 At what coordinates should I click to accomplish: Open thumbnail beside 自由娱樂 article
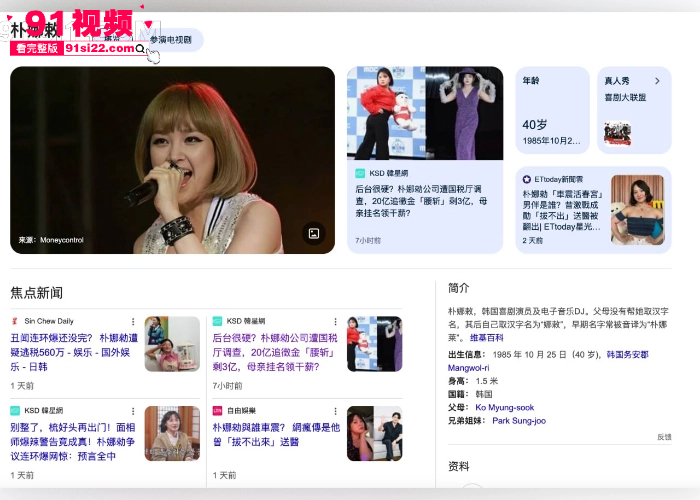(375, 433)
